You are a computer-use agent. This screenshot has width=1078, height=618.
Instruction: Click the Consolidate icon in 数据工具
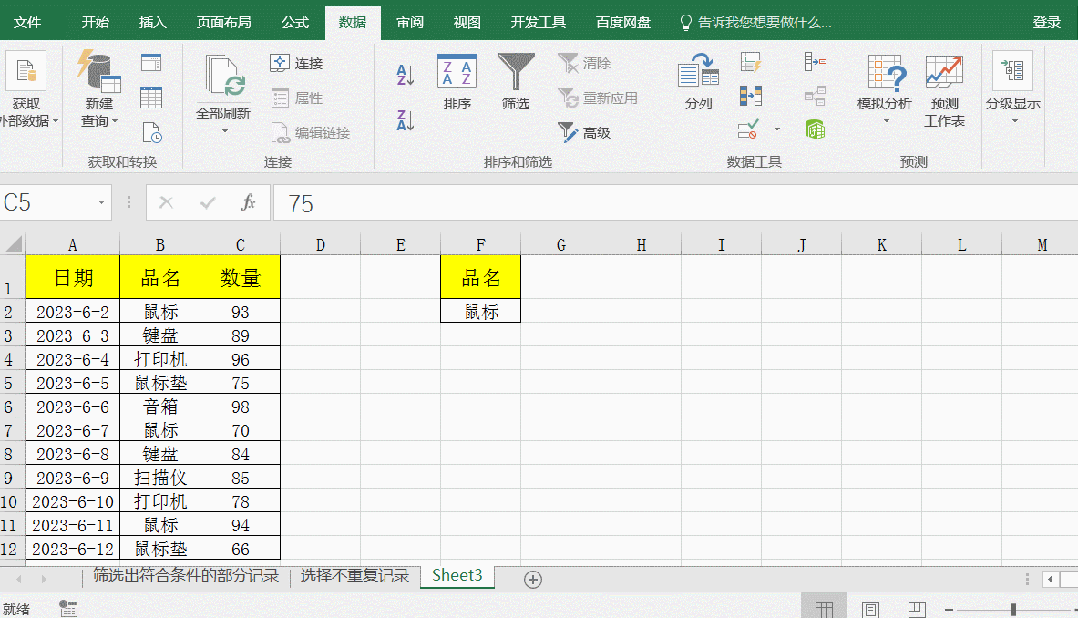click(815, 62)
